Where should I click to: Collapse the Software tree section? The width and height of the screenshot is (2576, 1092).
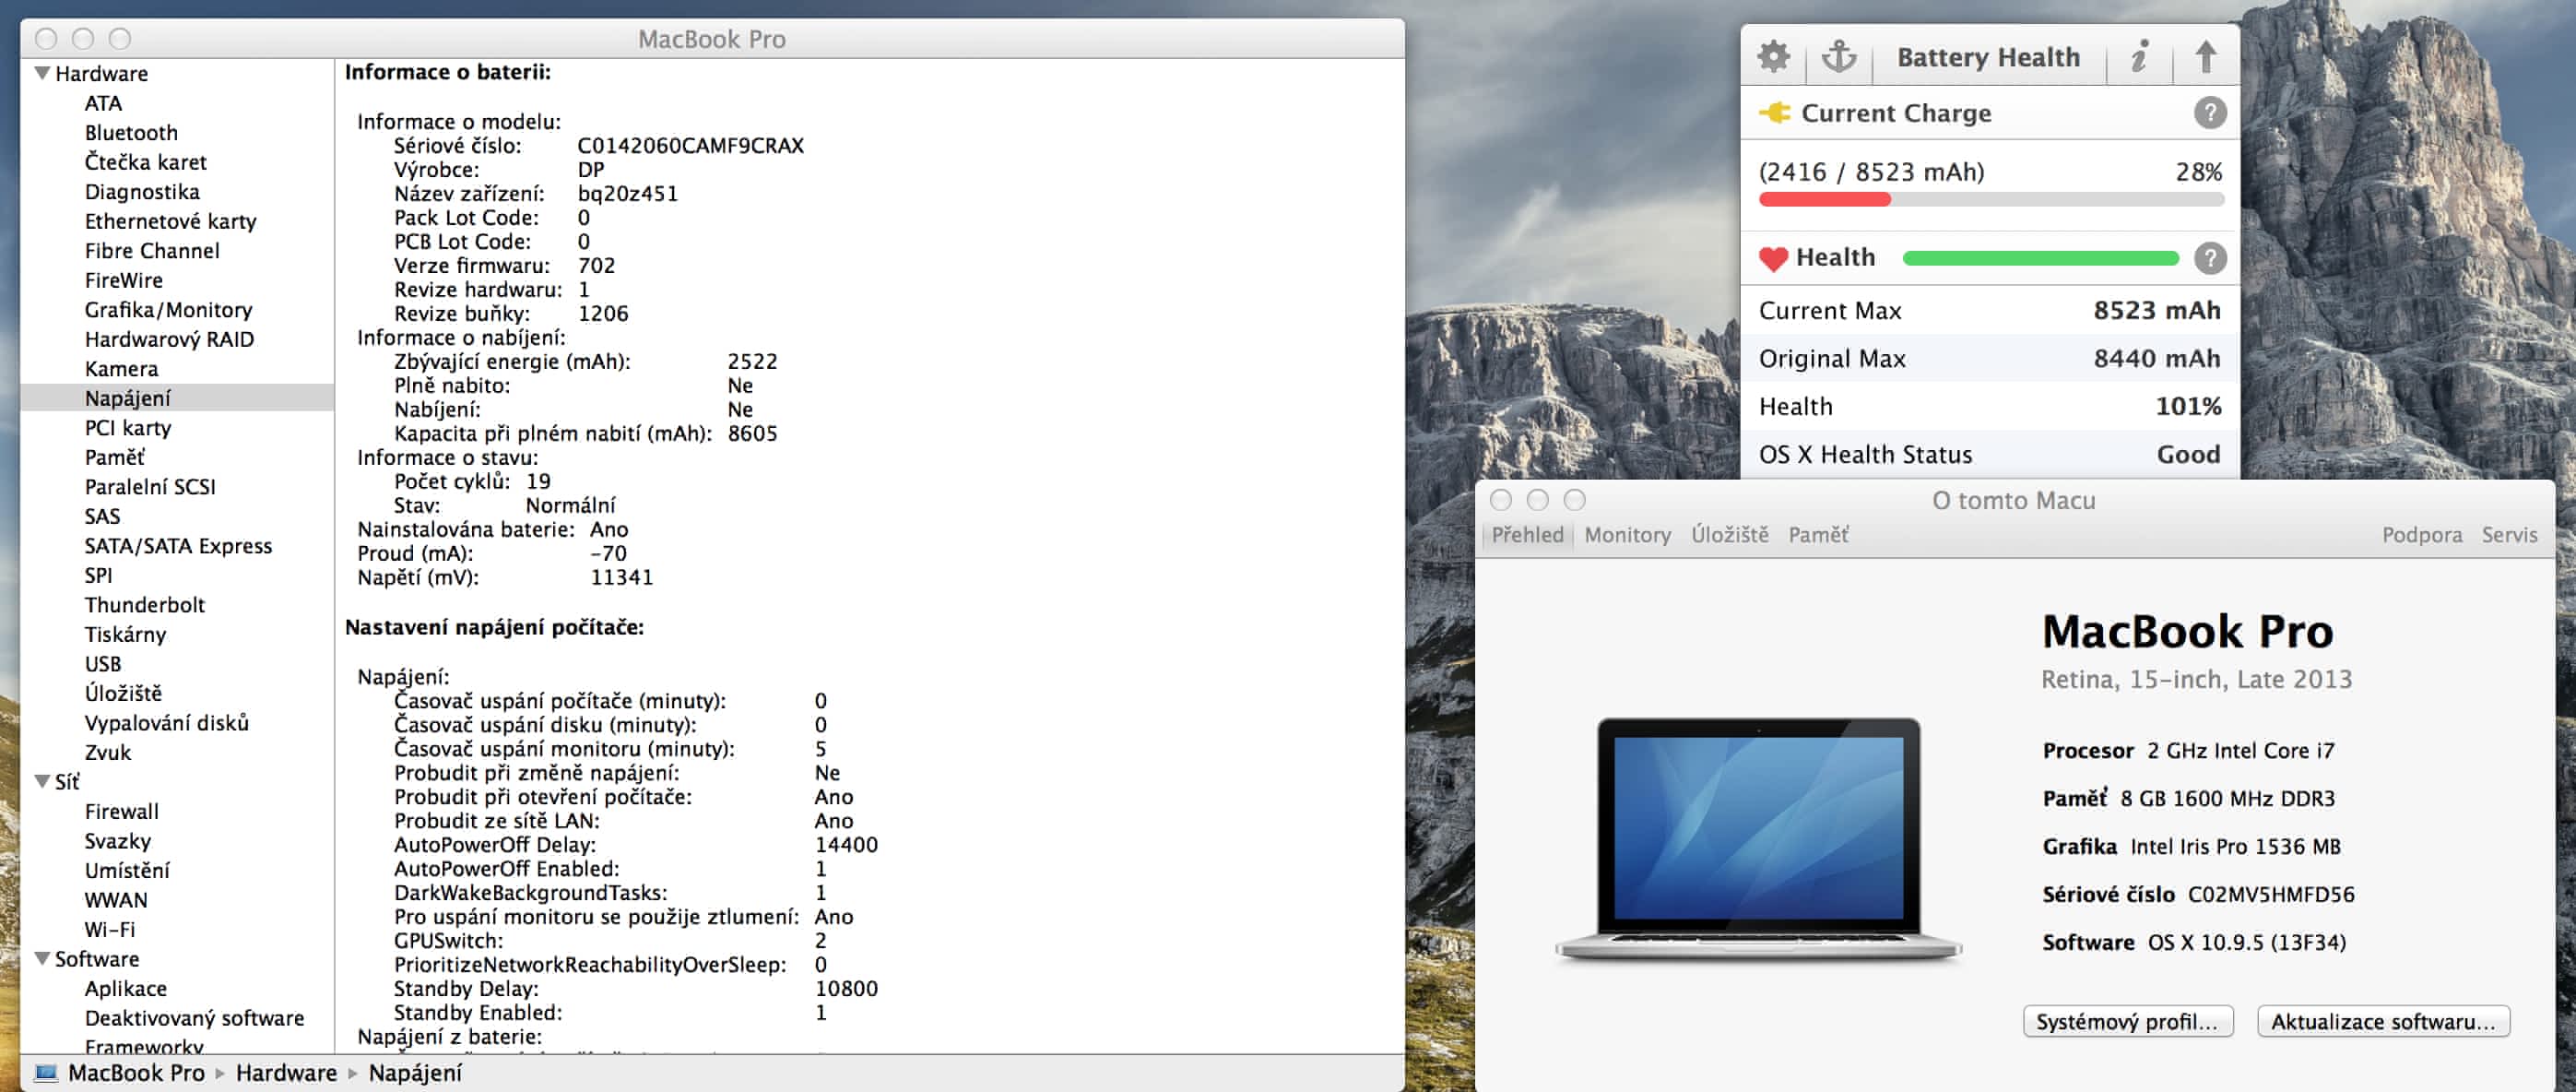(x=43, y=958)
